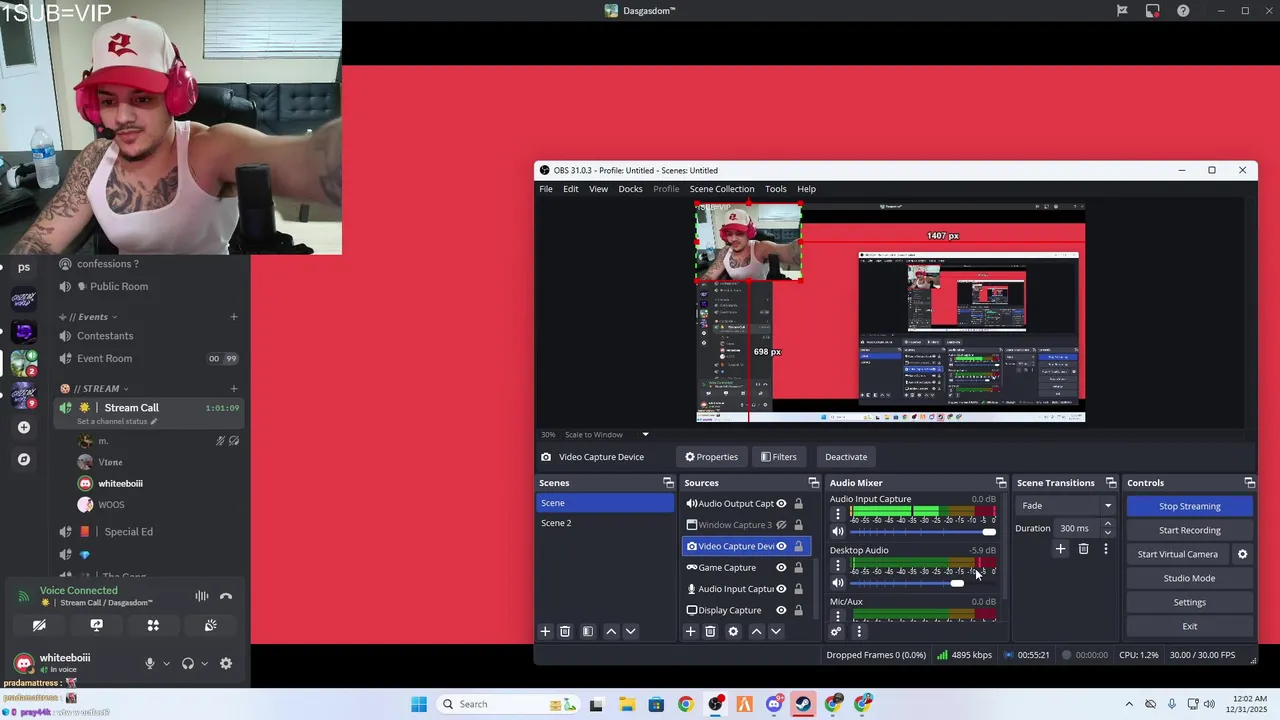
Task: Enable Studio Mode
Action: [x=1189, y=578]
